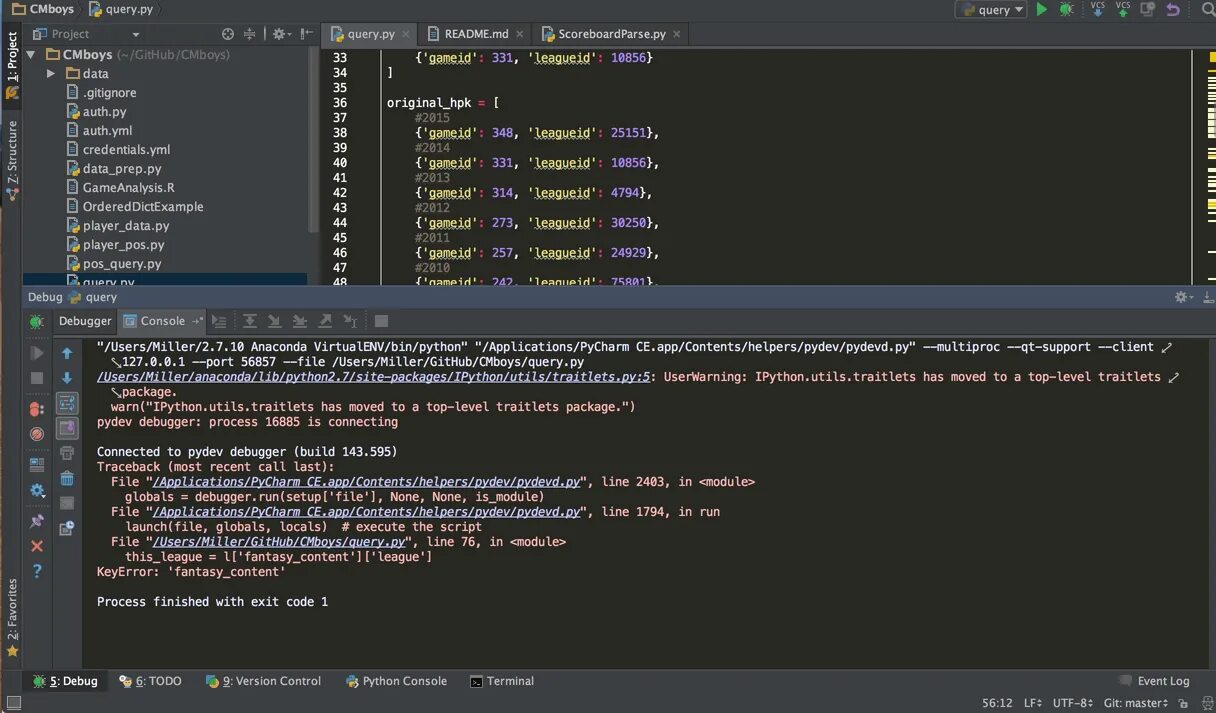The width and height of the screenshot is (1216, 713).
Task: Move down the stack trace with the blue down arrow
Action: (67, 378)
